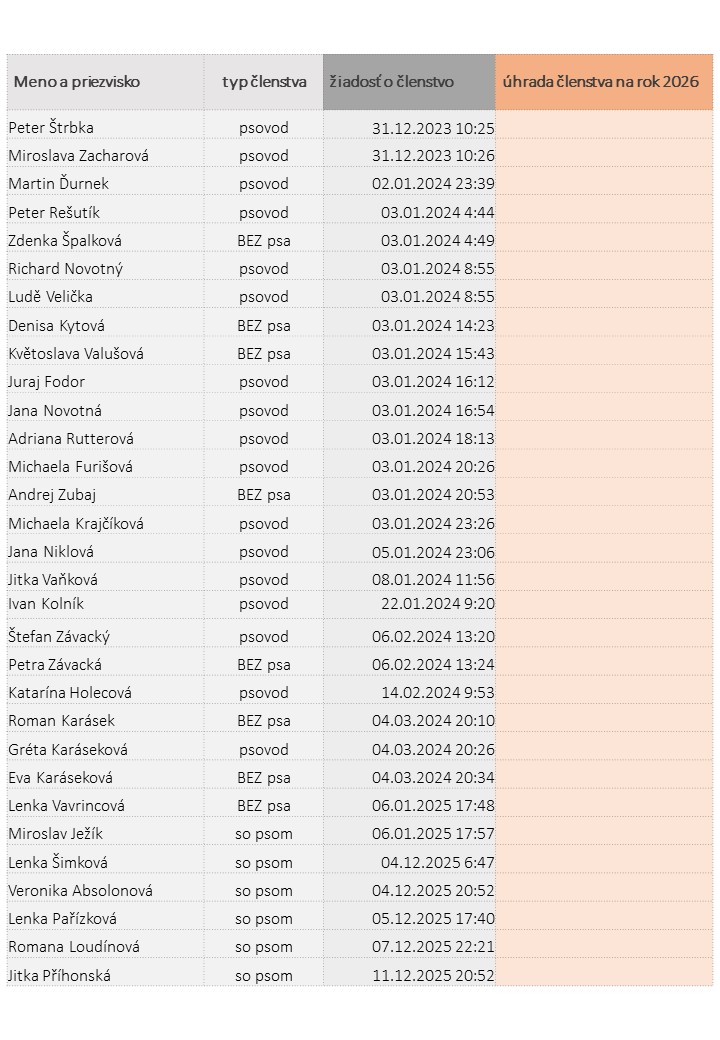This screenshot has width=720, height=1040.
Task: Select the 'typ členstva' header cell
Action: pos(264,82)
